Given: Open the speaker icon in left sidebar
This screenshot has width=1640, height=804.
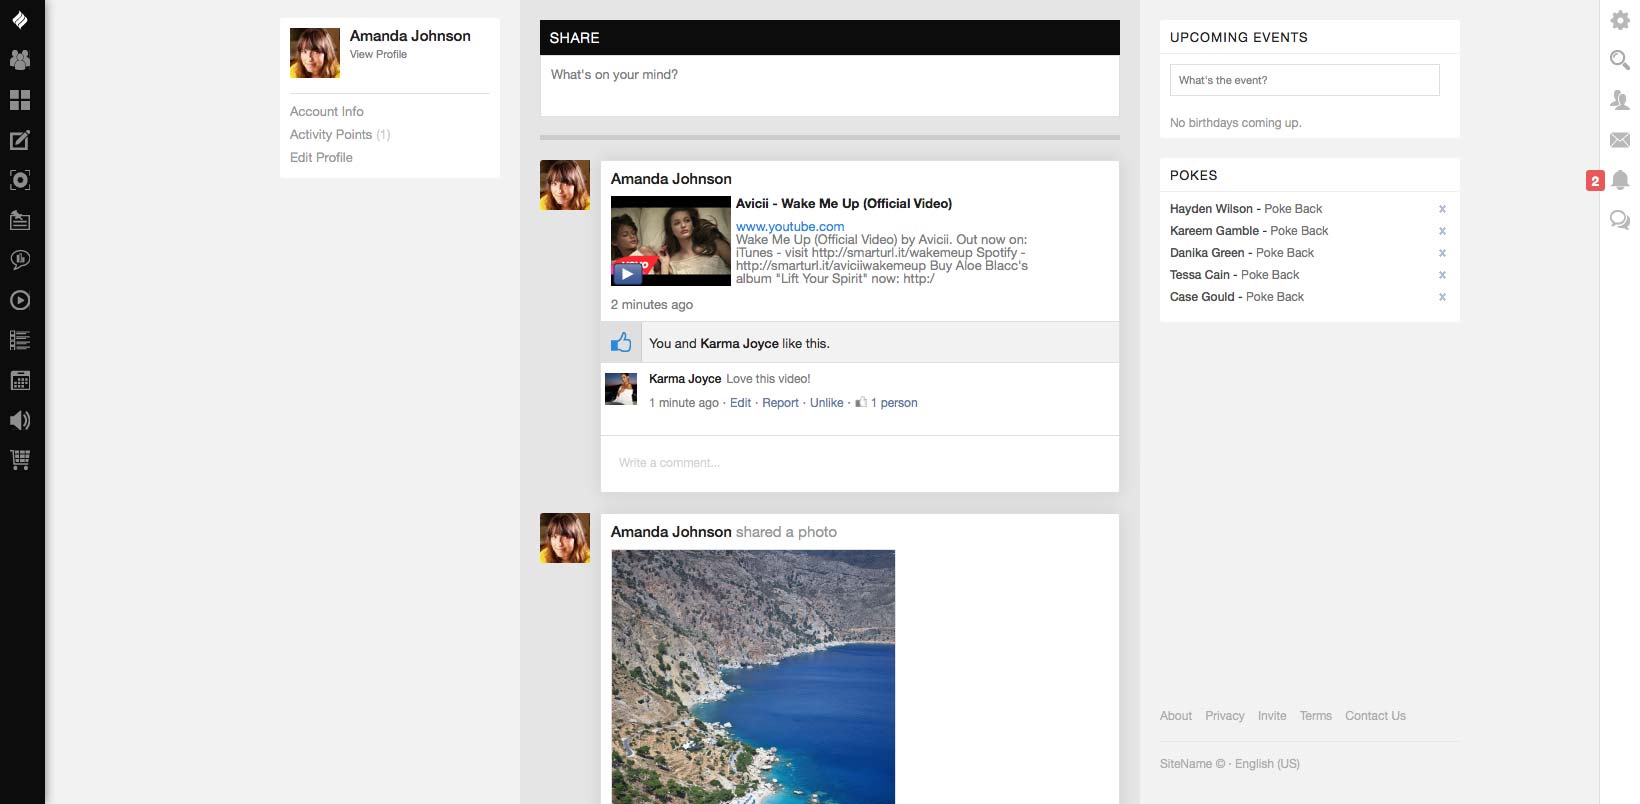Looking at the screenshot, I should click(20, 420).
